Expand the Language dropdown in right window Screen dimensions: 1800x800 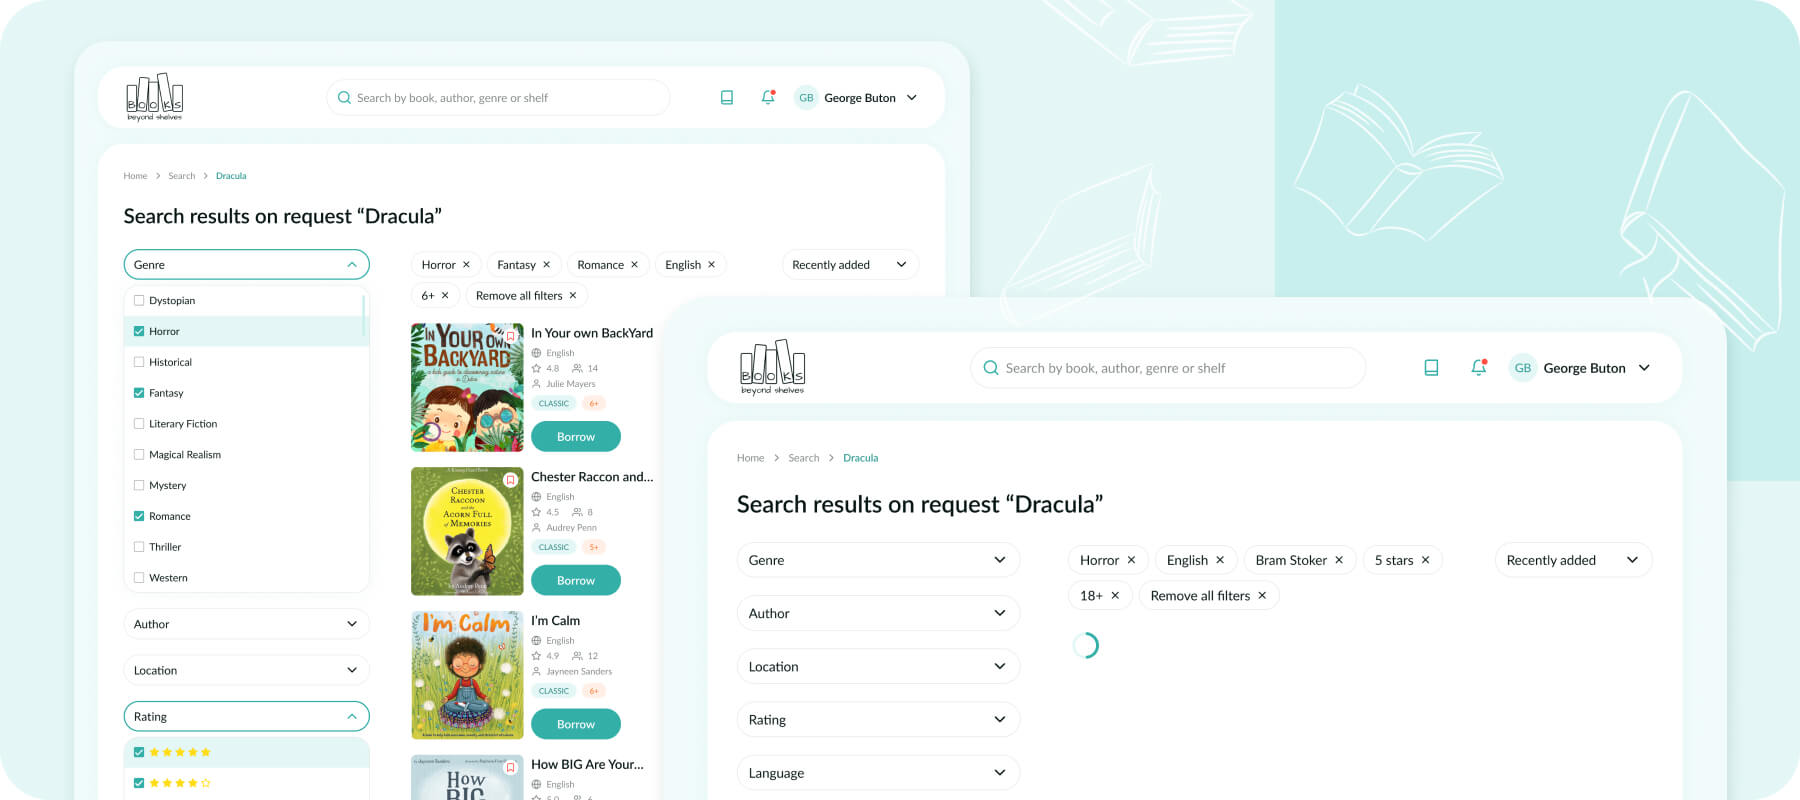pos(878,773)
